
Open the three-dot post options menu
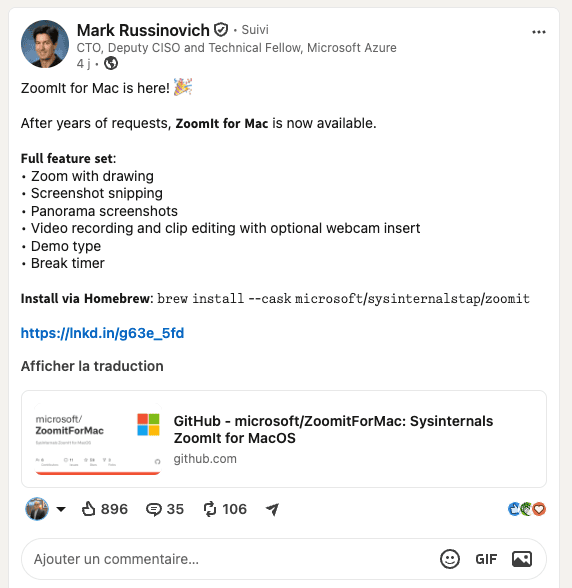click(539, 32)
